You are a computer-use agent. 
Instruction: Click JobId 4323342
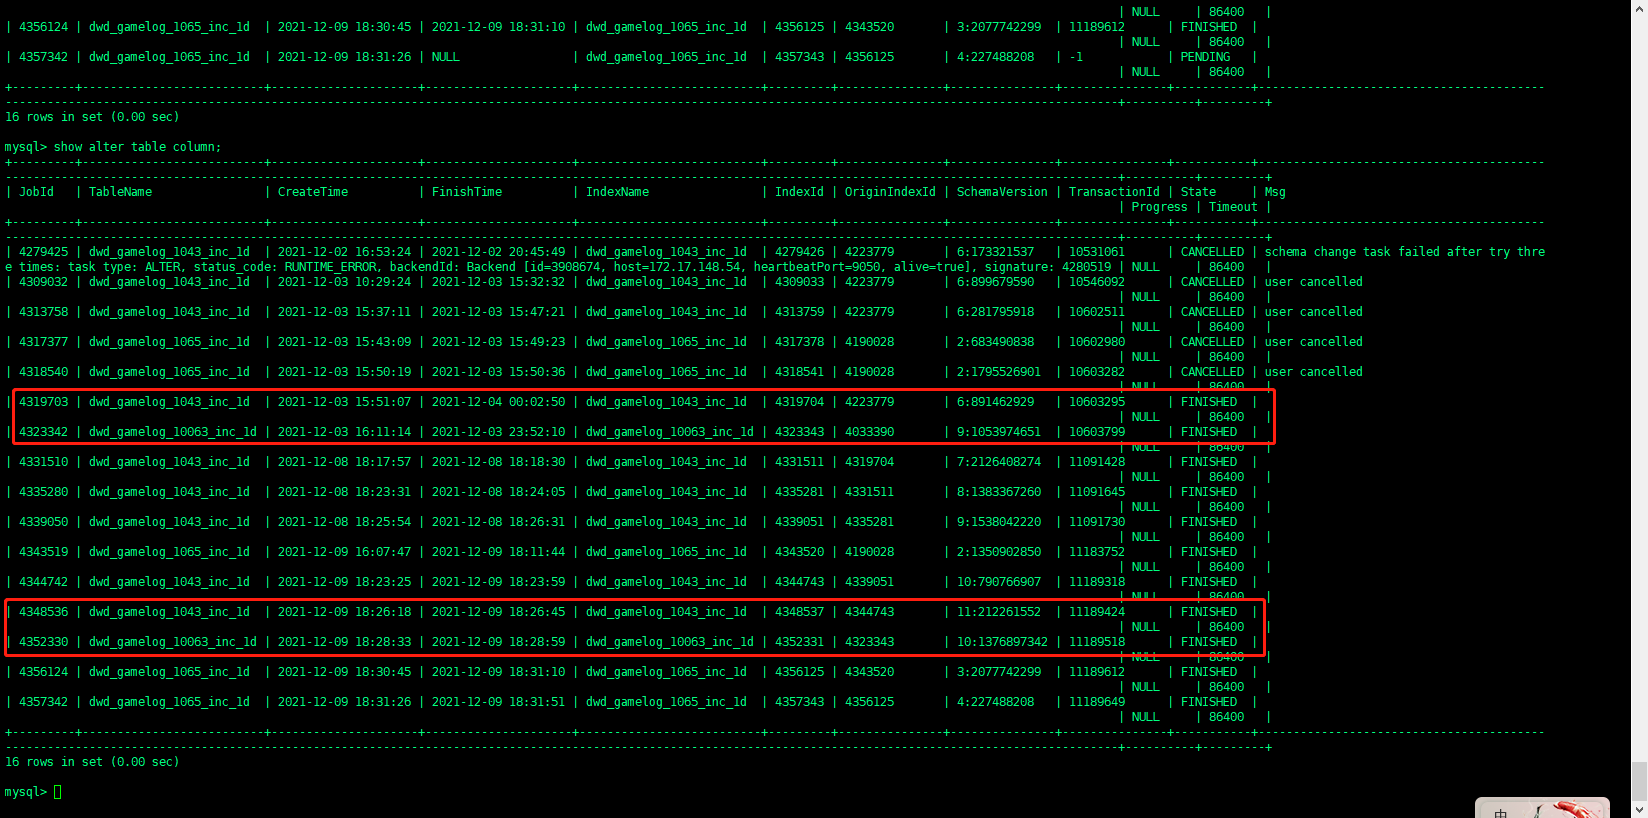point(43,432)
